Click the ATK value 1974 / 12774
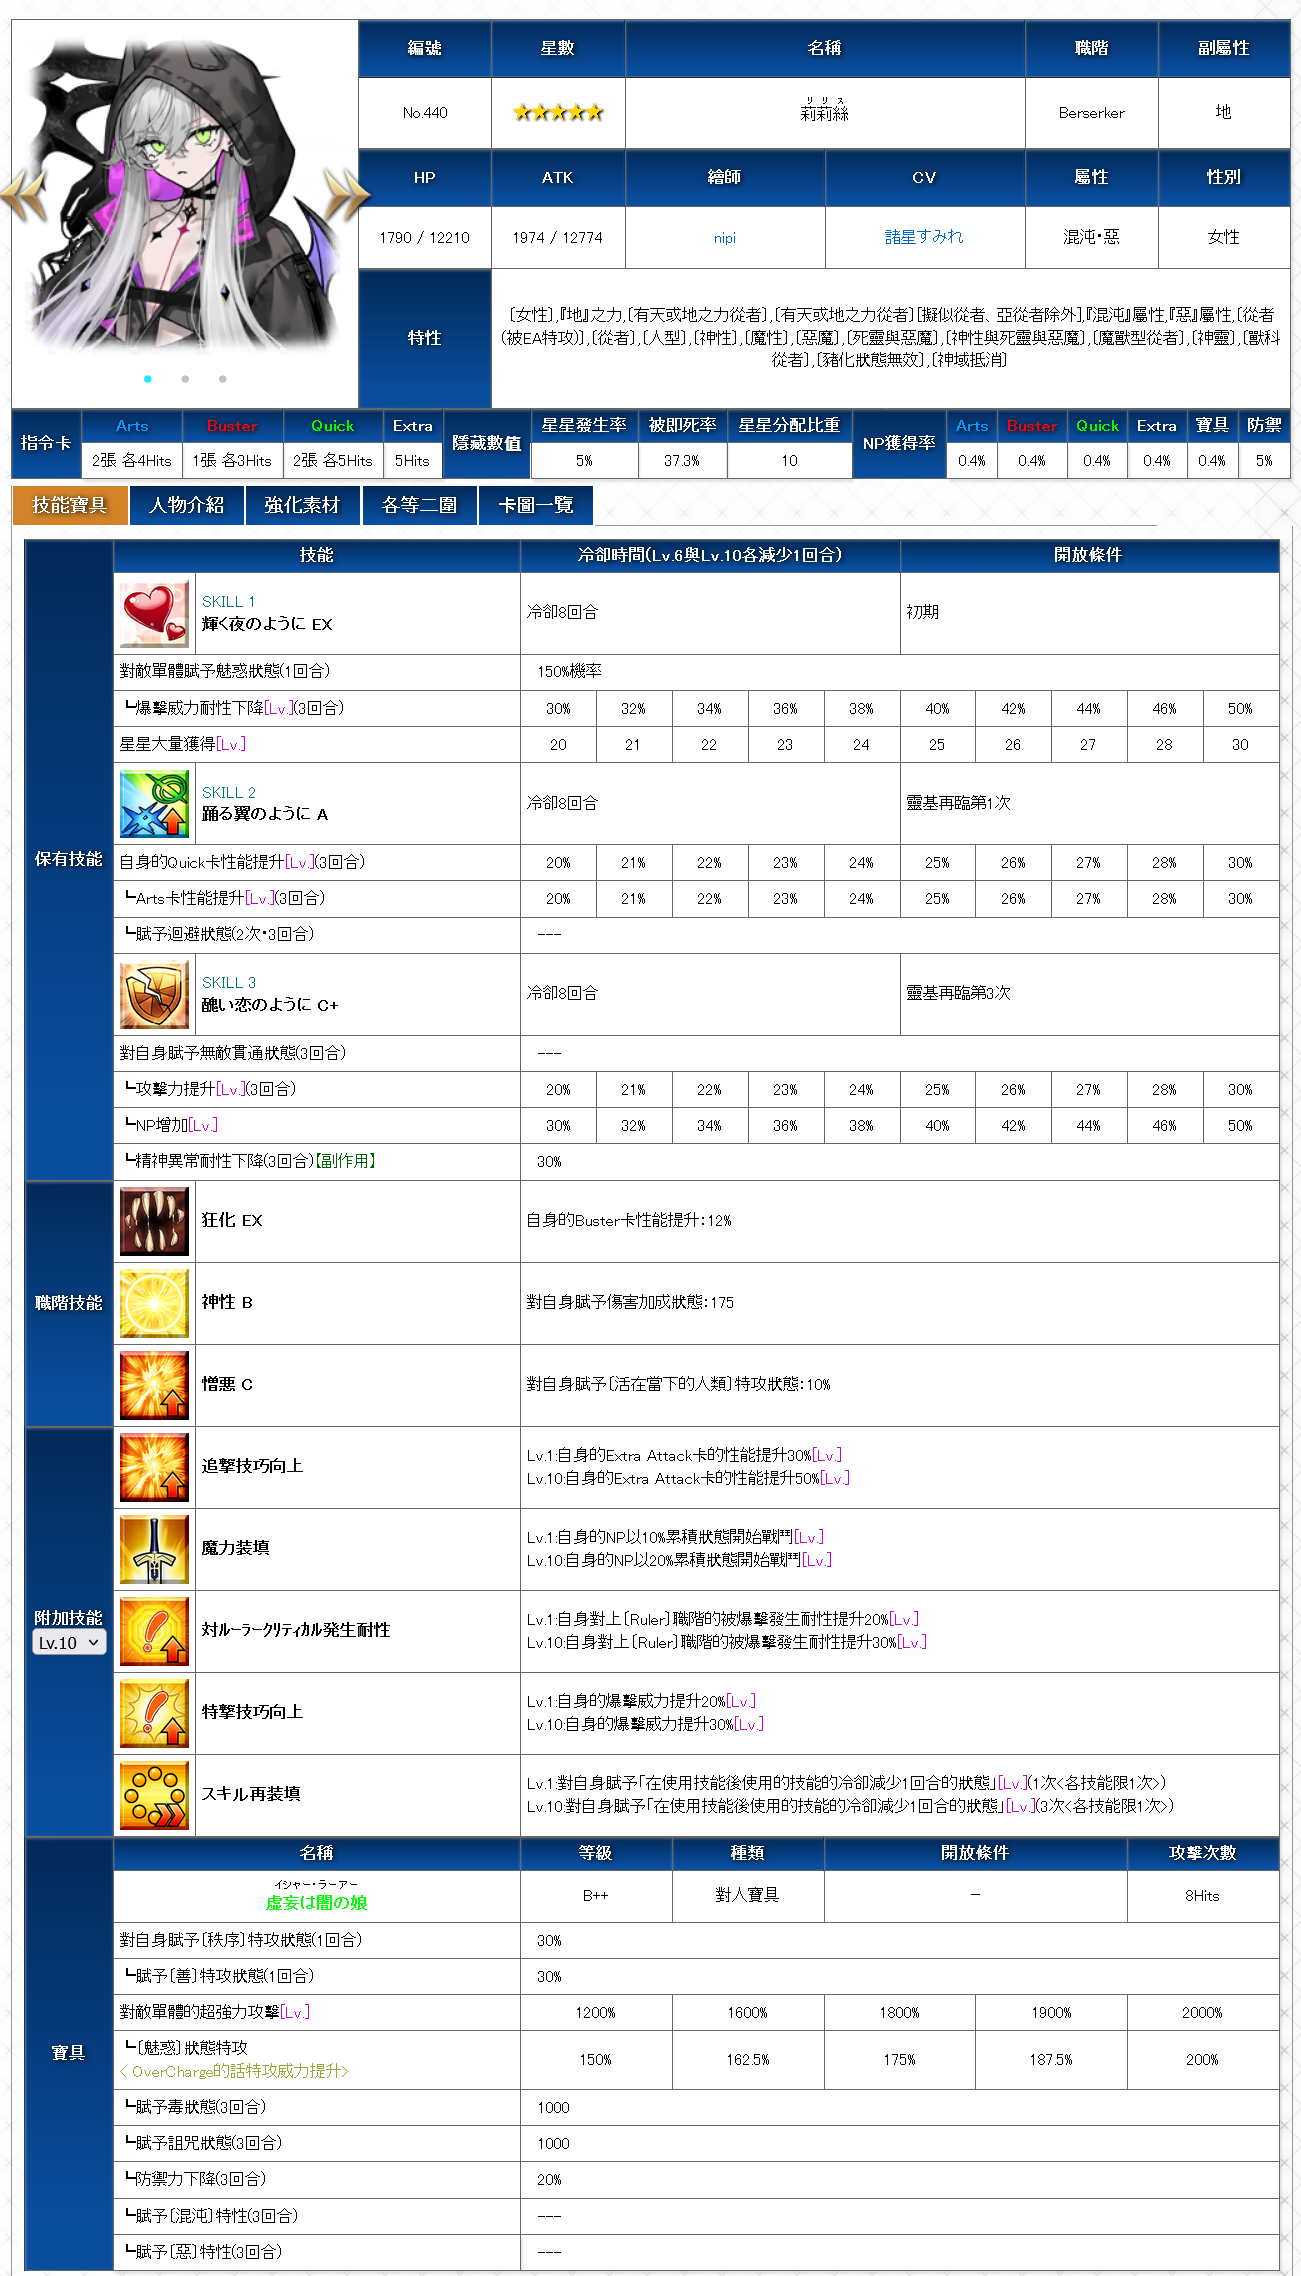 558,238
